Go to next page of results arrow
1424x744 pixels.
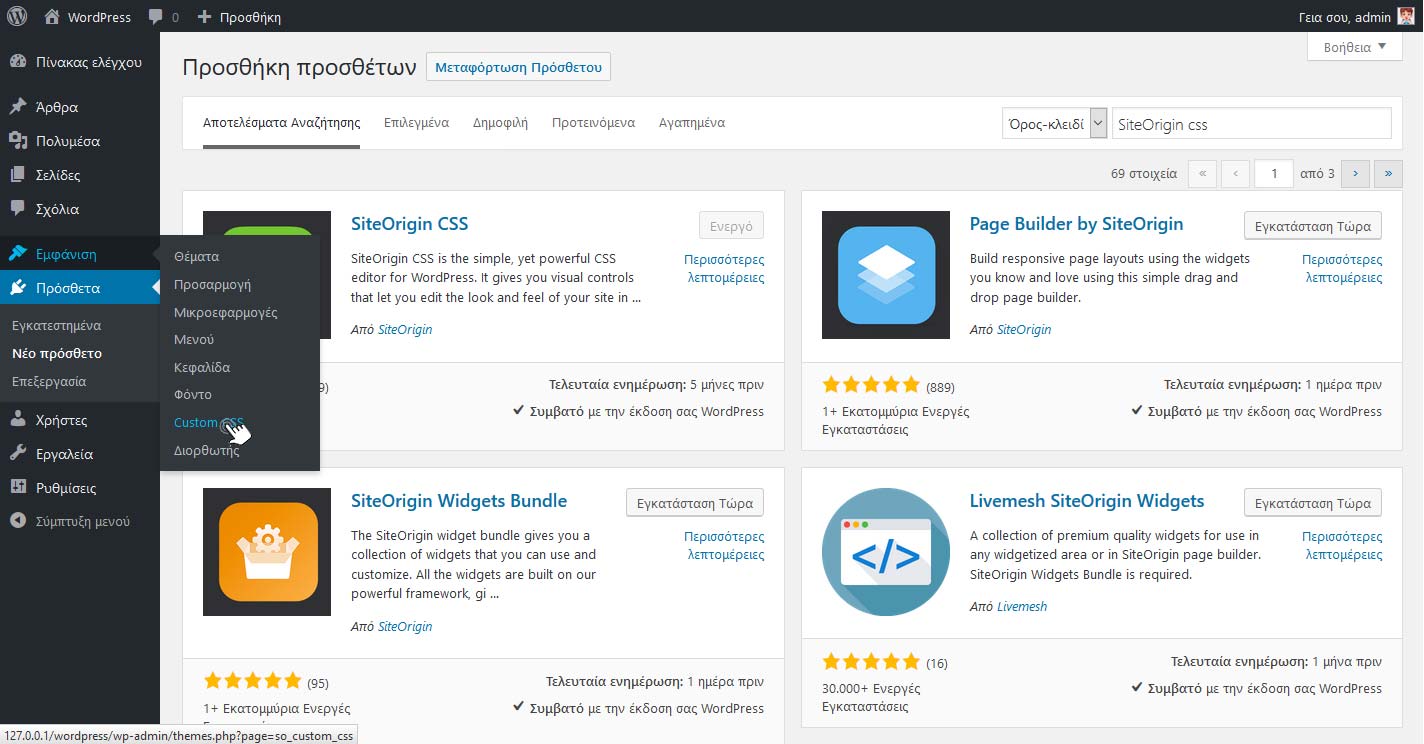point(1355,174)
